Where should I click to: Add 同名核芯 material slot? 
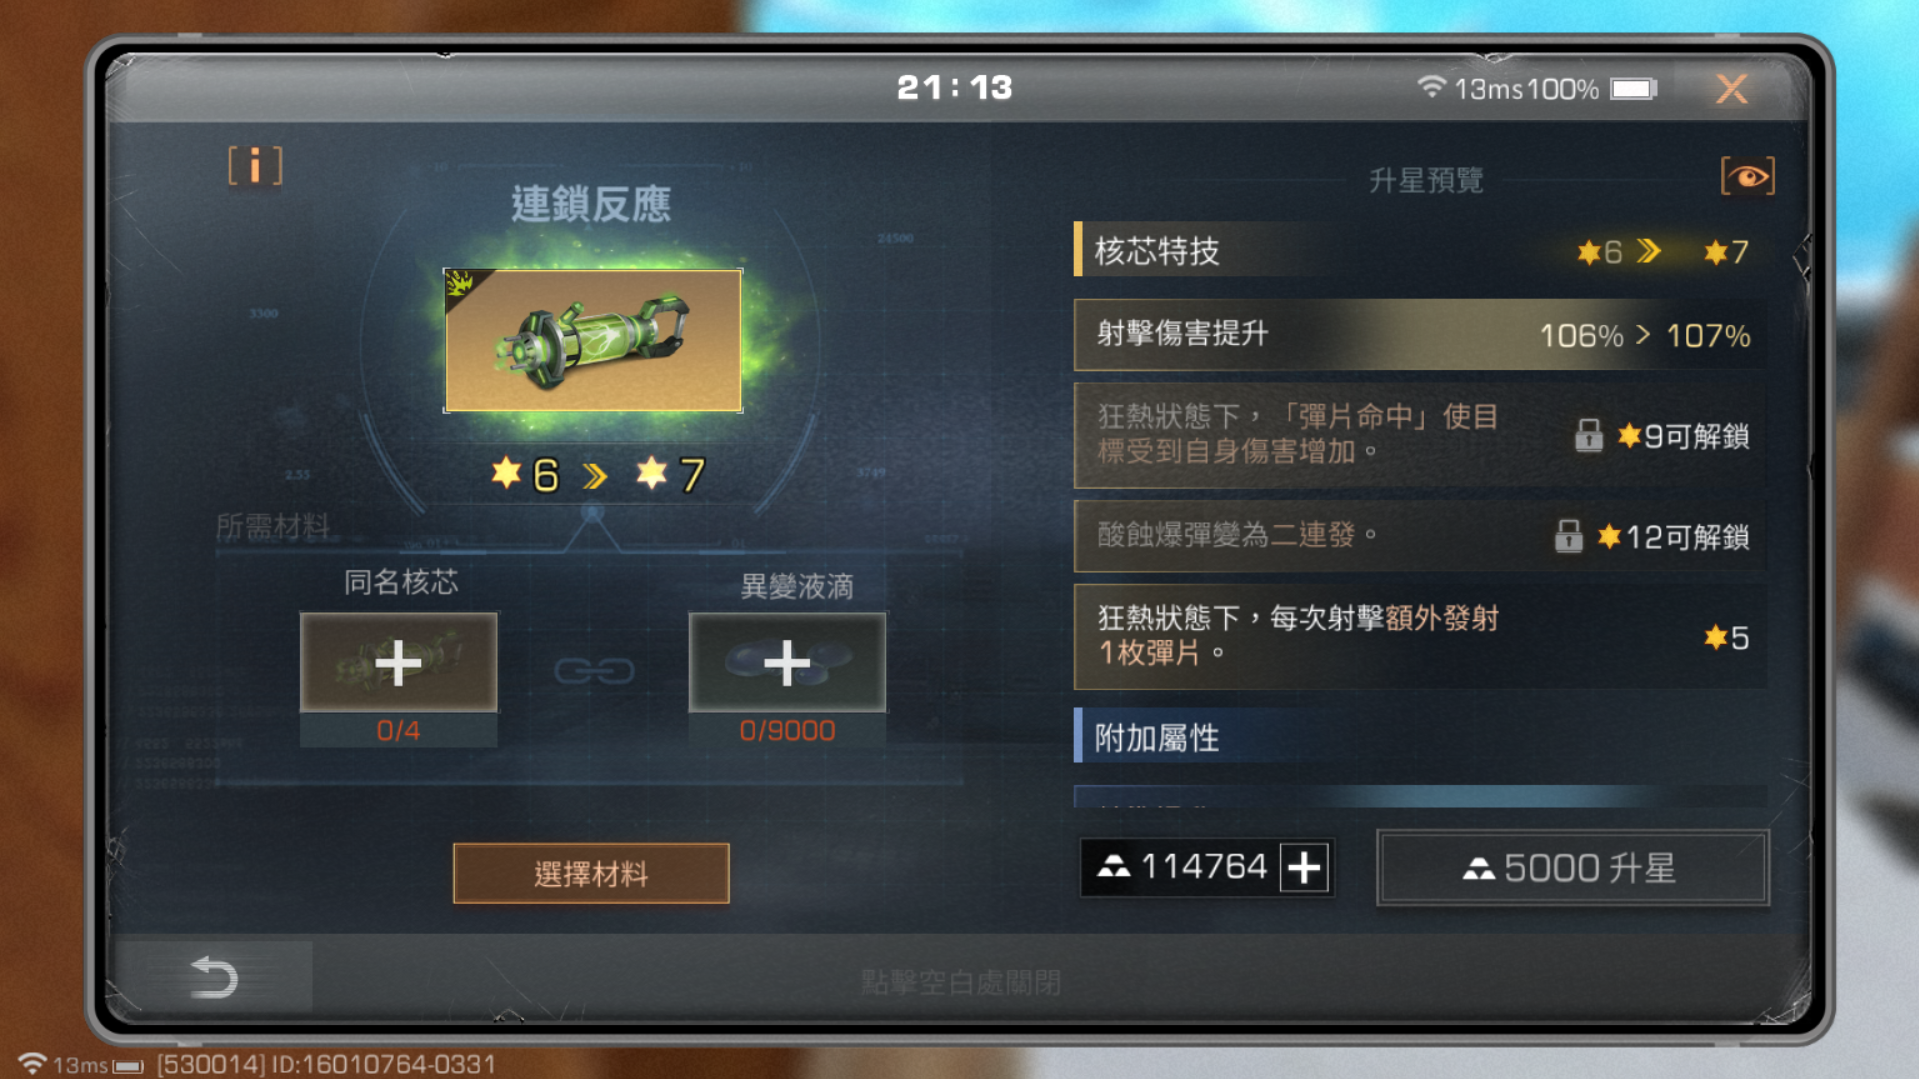(x=398, y=663)
